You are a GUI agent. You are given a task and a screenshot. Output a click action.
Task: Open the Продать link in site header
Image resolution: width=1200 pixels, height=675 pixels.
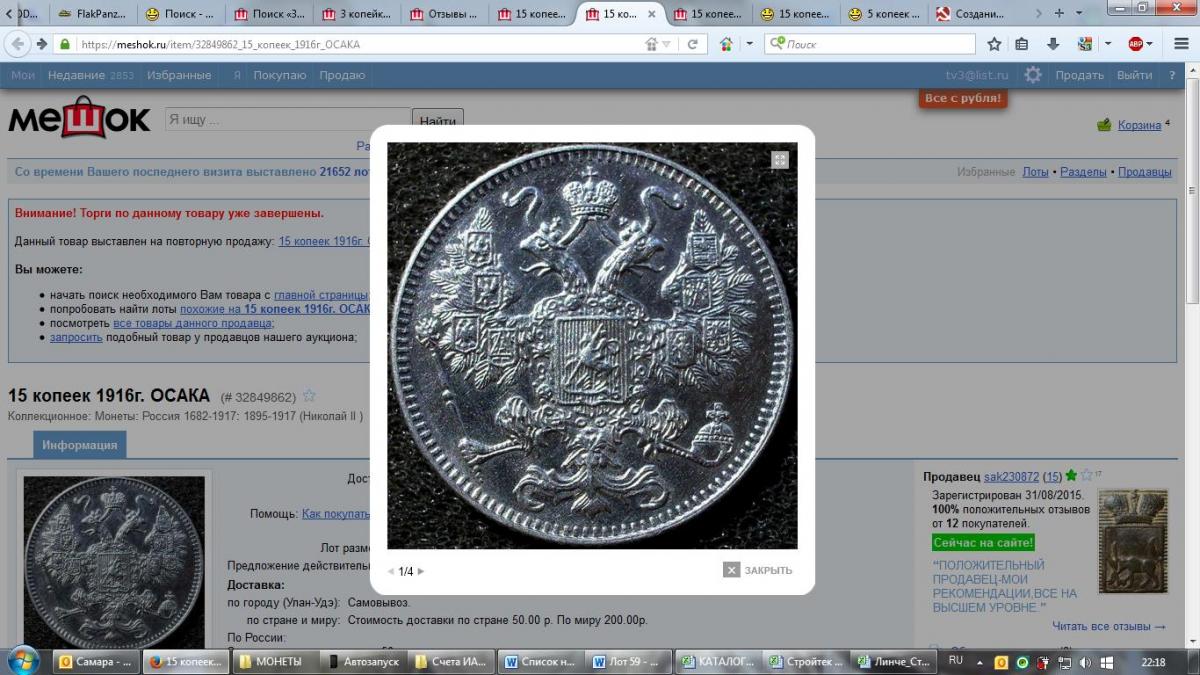tap(1080, 75)
